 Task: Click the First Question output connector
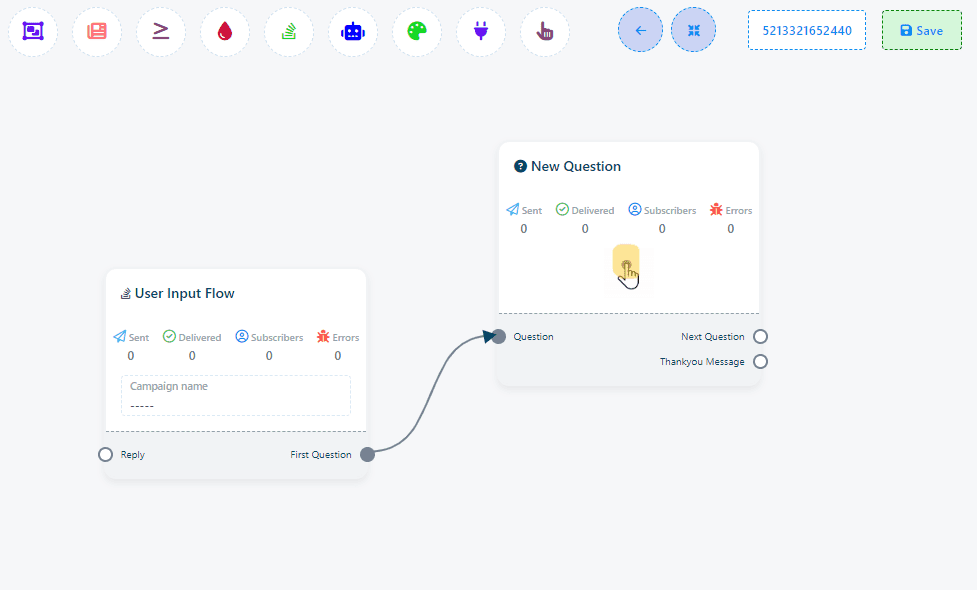pos(367,455)
